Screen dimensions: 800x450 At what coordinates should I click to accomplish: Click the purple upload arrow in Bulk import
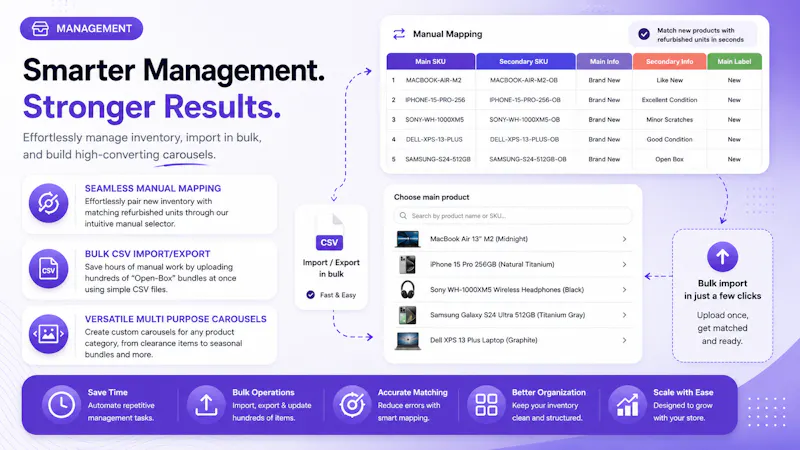pos(722,257)
